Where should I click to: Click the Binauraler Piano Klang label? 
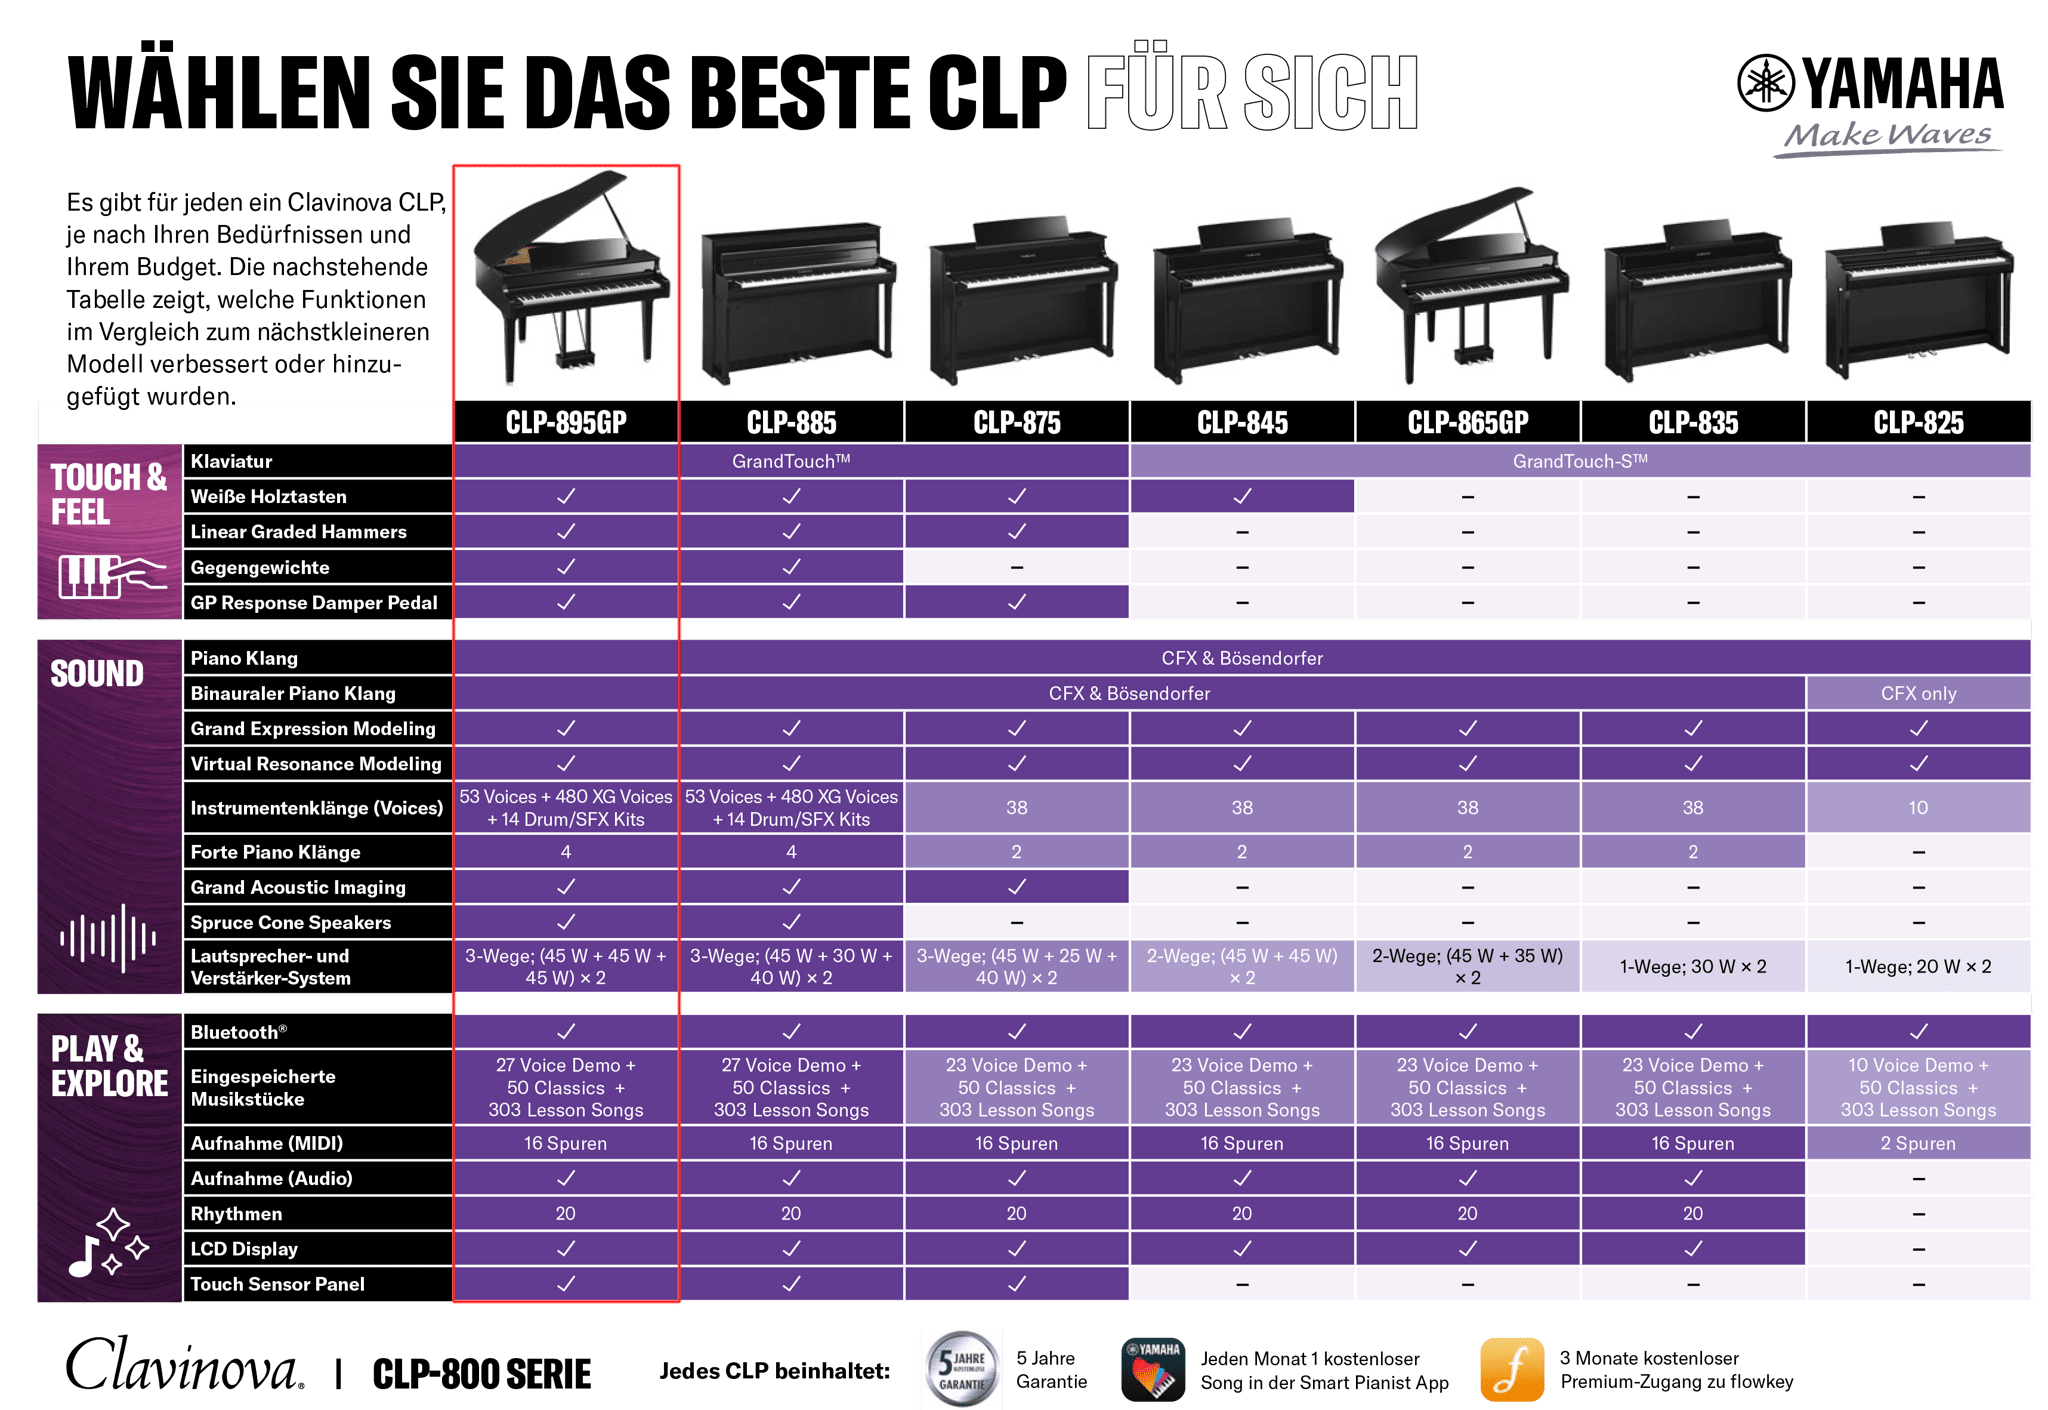click(x=317, y=693)
